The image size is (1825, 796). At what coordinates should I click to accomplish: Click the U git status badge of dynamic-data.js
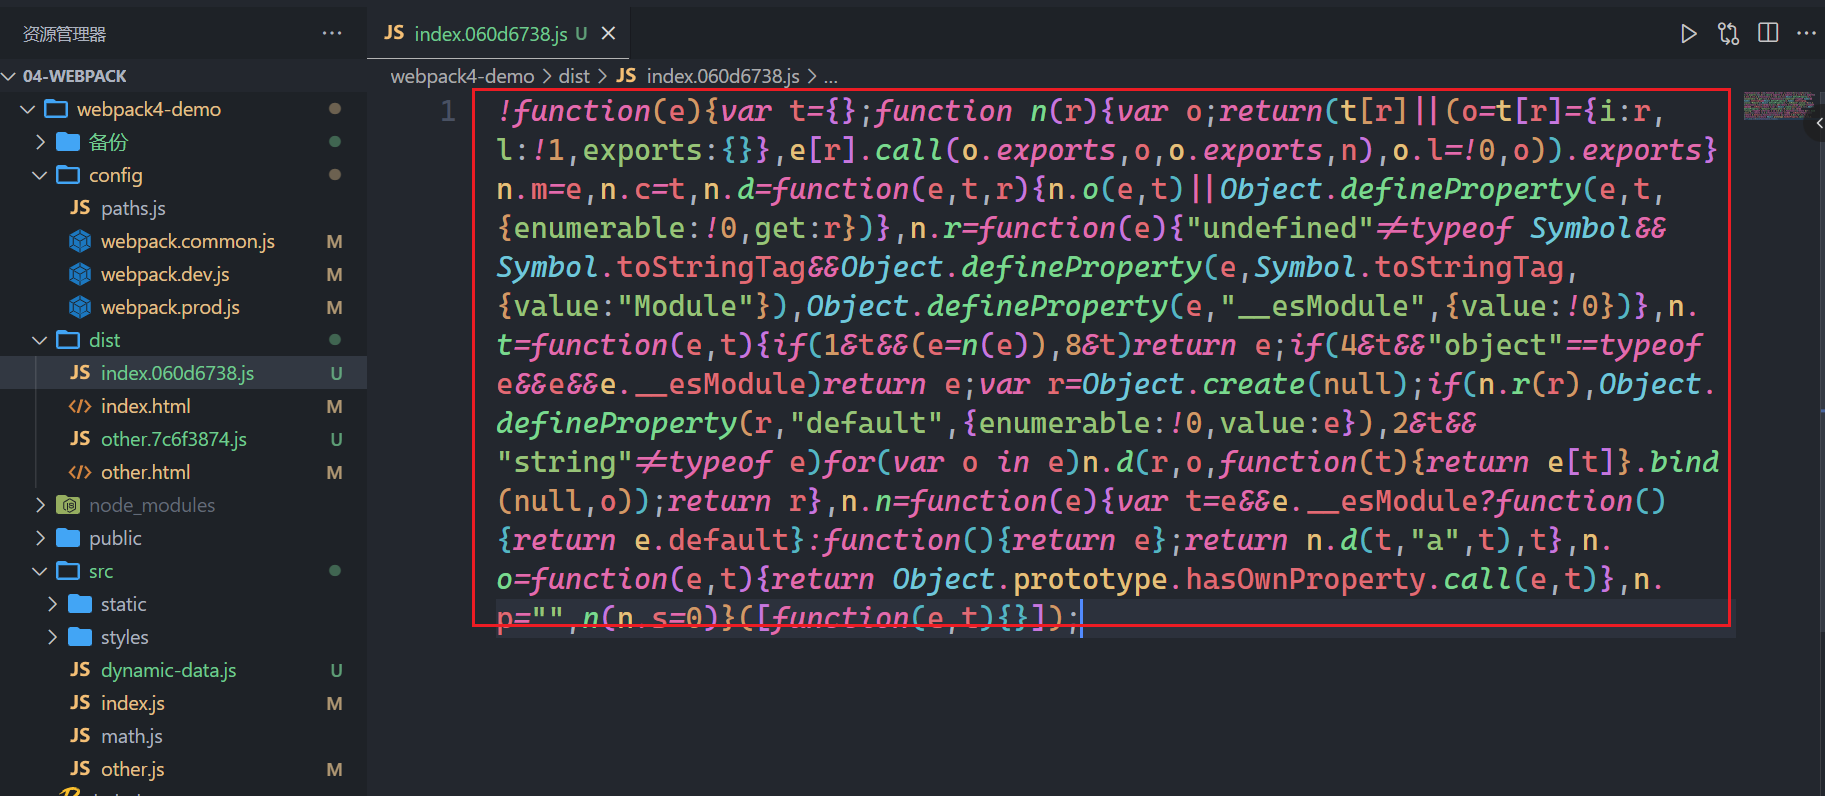336,670
